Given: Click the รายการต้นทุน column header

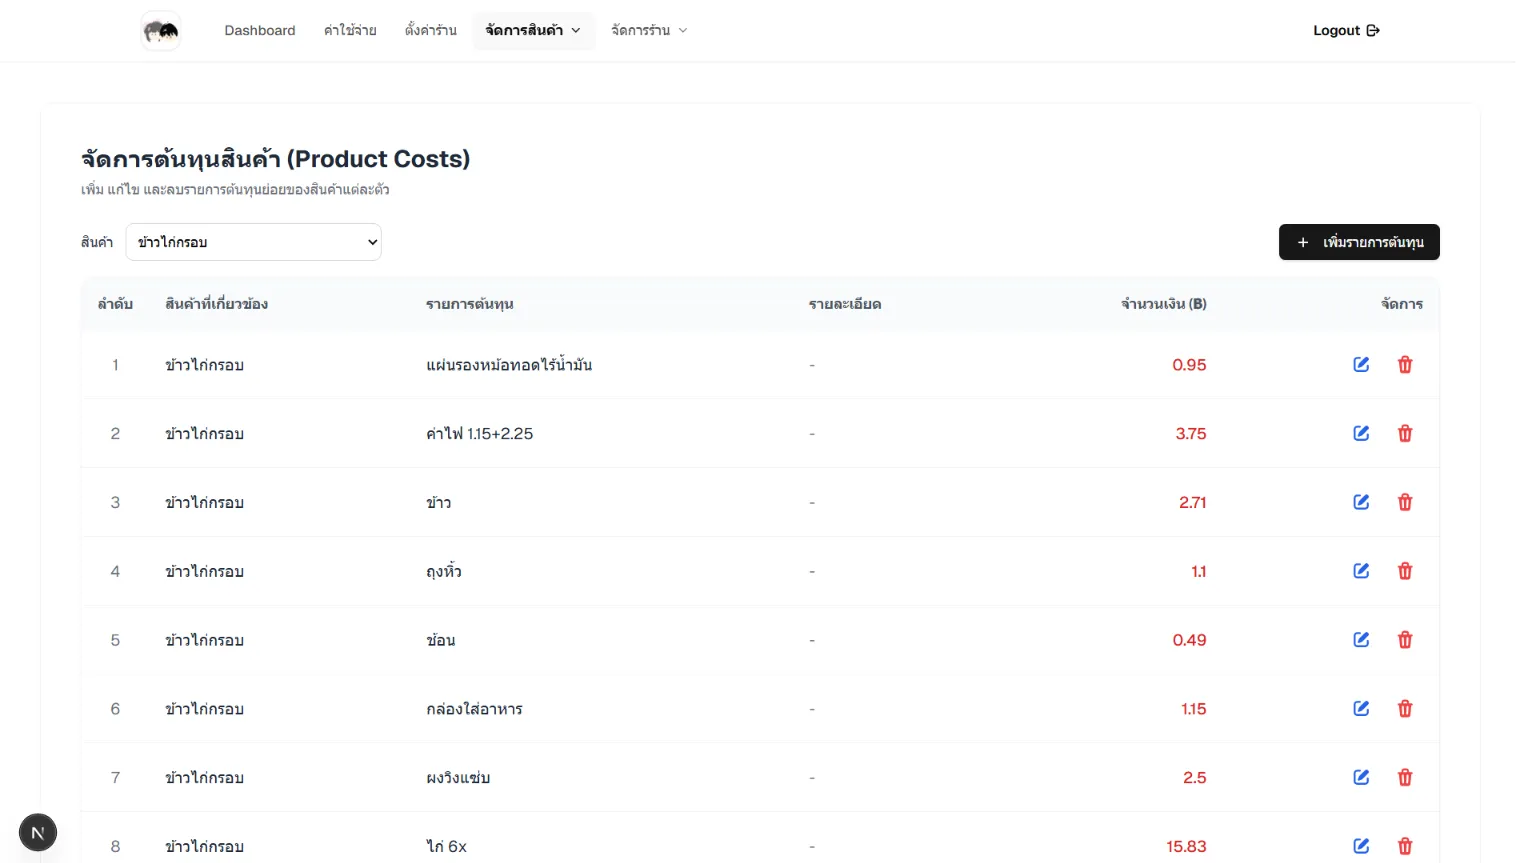Looking at the screenshot, I should (470, 304).
